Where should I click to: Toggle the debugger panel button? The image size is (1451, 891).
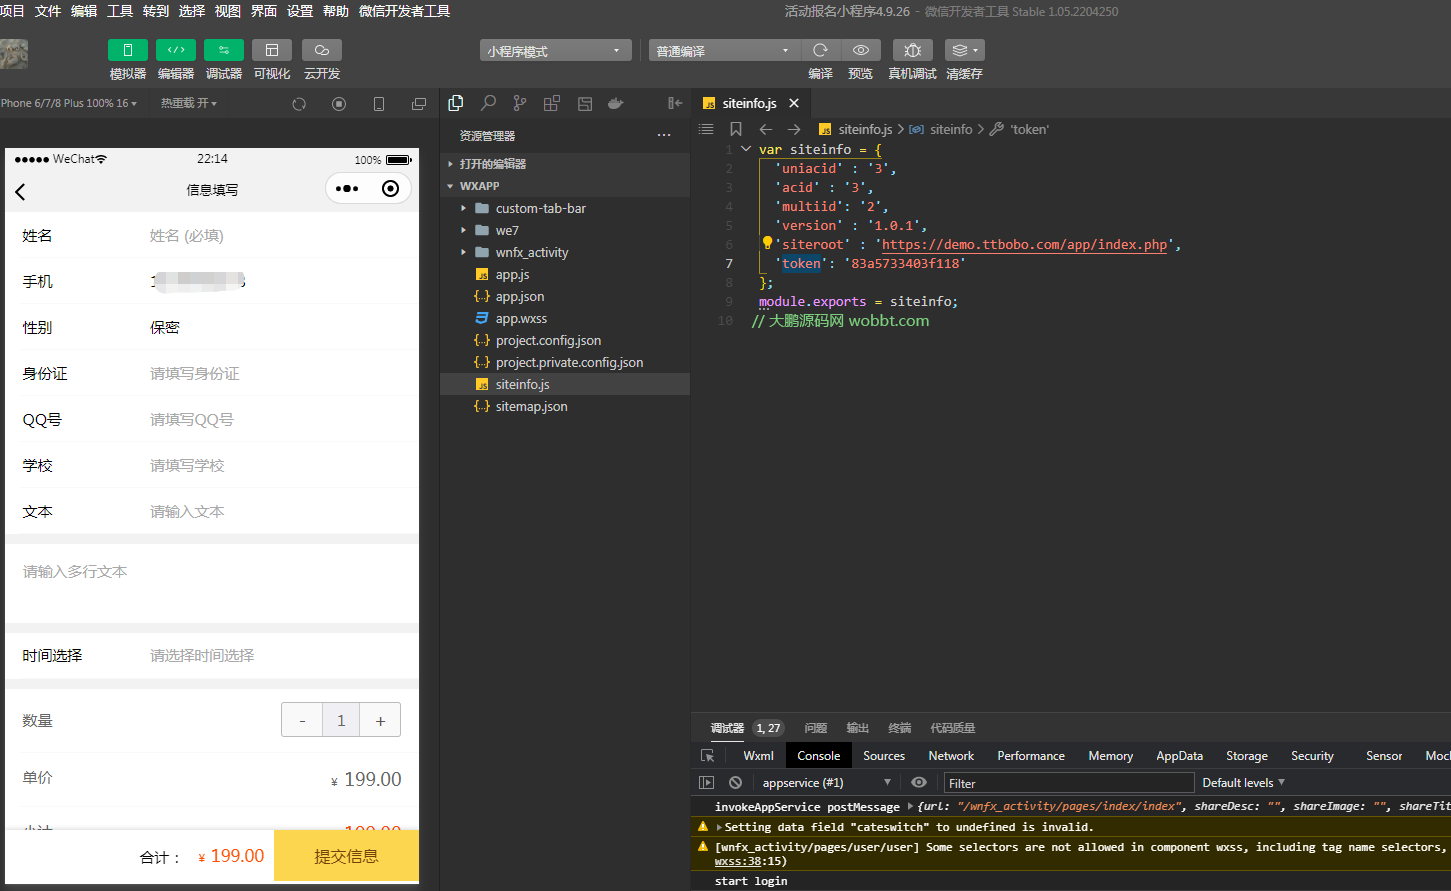click(x=223, y=50)
